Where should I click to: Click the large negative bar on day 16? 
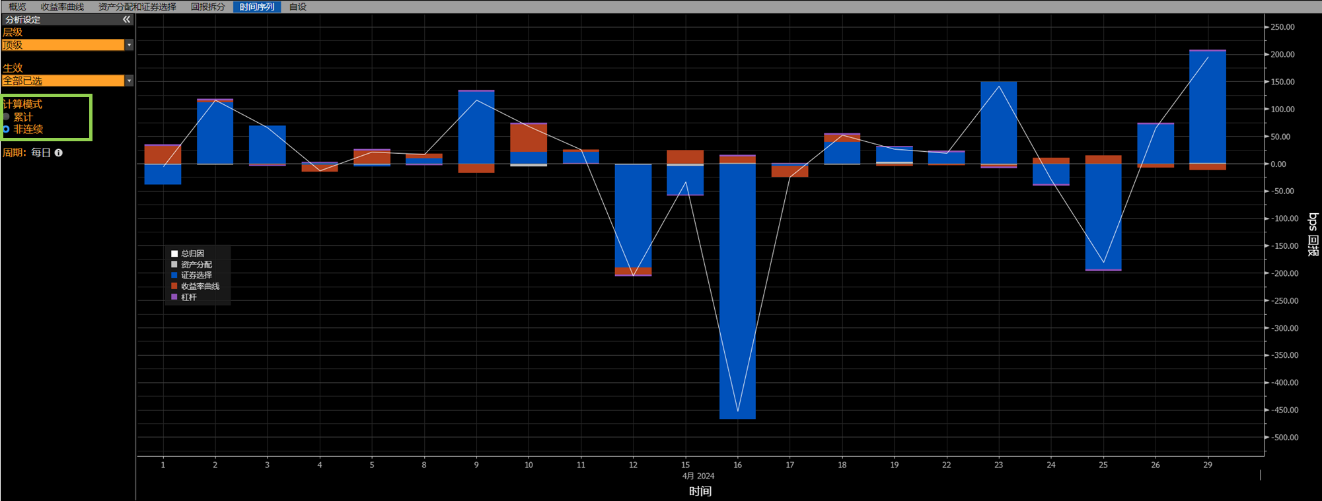pyautogui.click(x=738, y=291)
